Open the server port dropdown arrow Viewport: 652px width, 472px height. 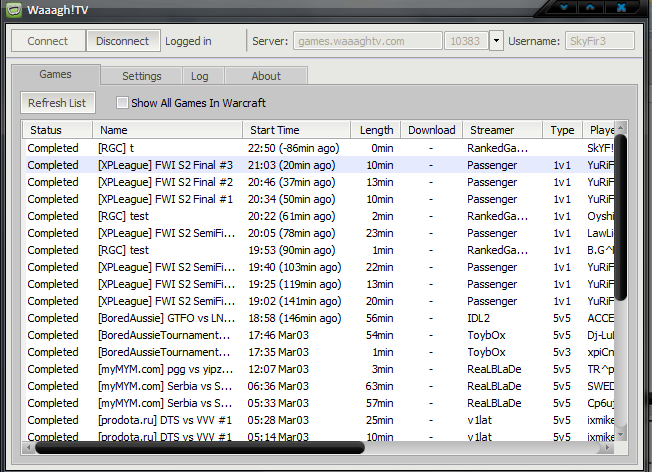tap(496, 41)
